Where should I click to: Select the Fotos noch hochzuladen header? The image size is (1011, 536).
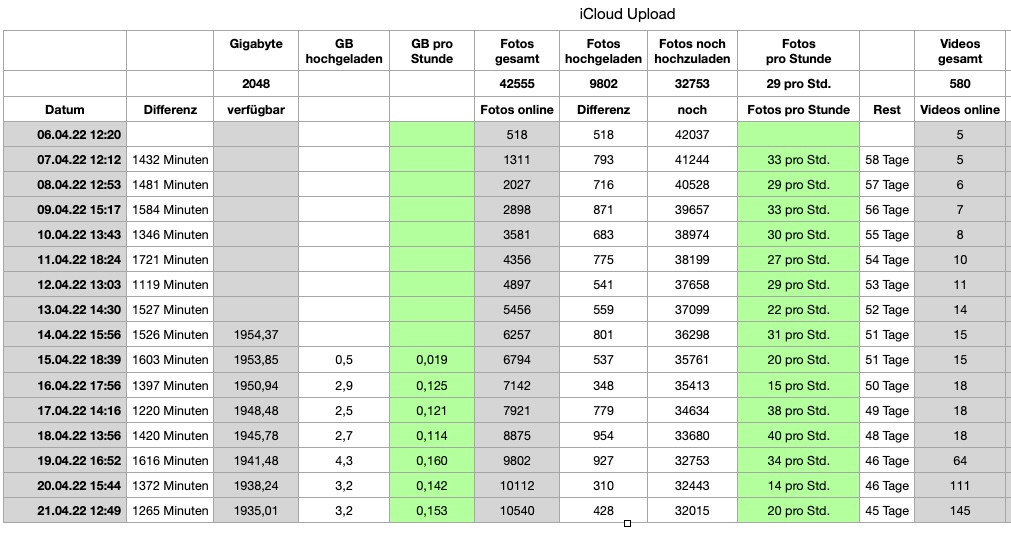point(691,51)
